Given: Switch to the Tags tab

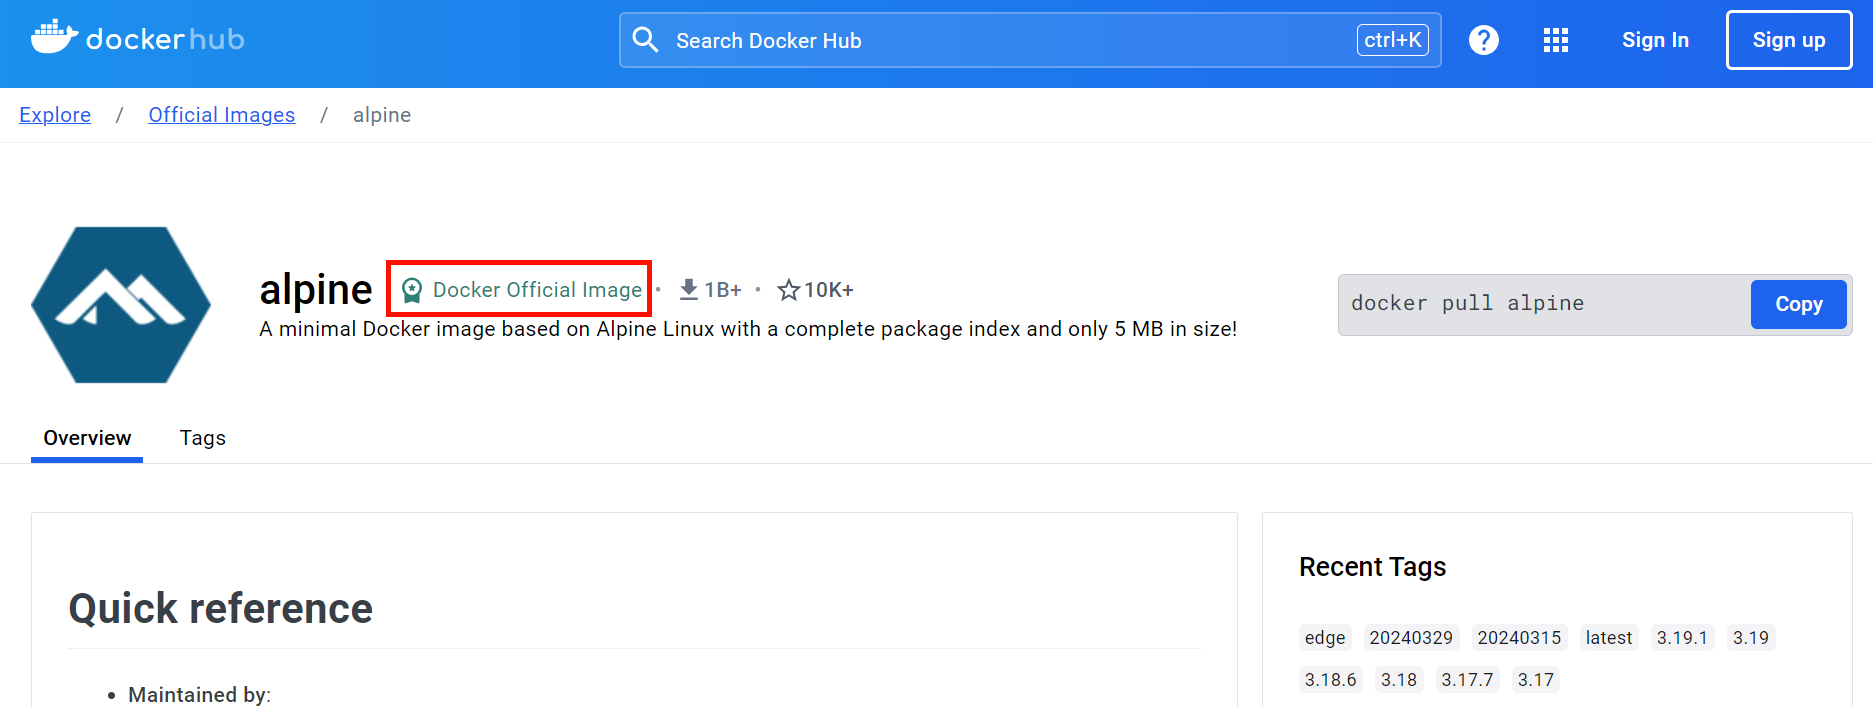Looking at the screenshot, I should coord(202,438).
